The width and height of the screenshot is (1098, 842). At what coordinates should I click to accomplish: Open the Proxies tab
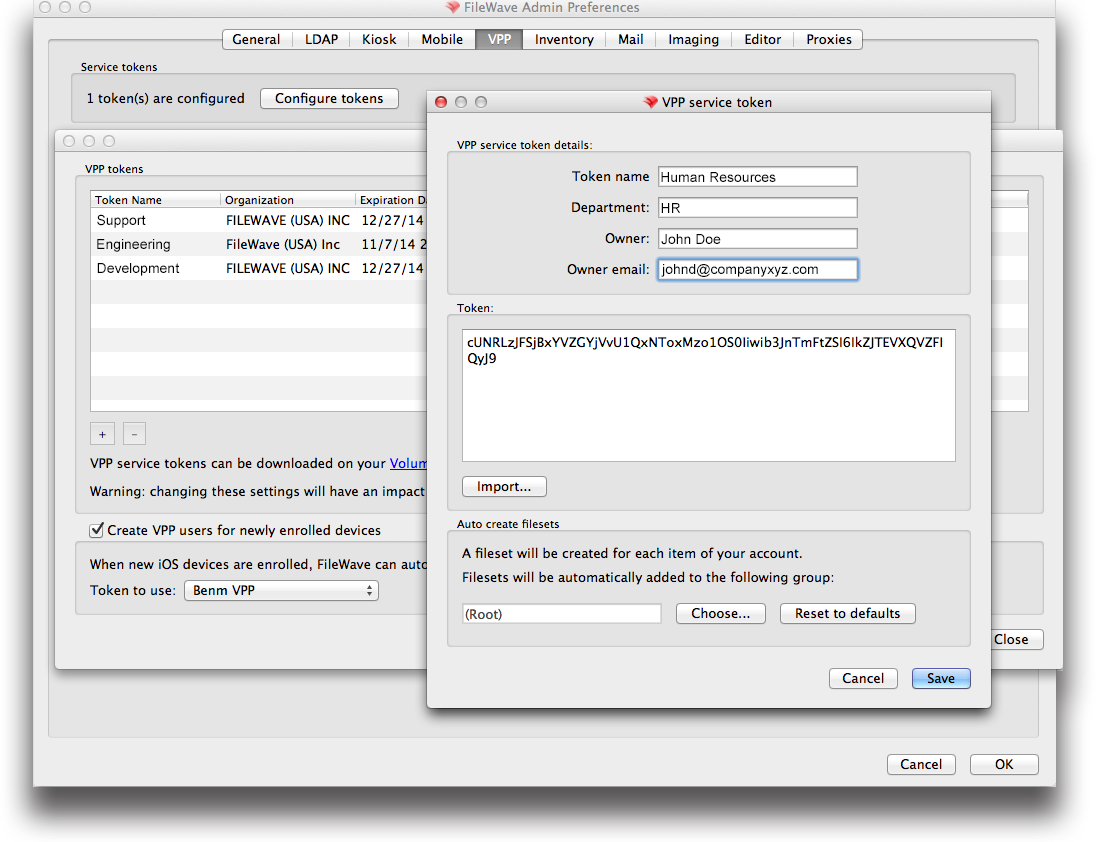click(x=828, y=39)
